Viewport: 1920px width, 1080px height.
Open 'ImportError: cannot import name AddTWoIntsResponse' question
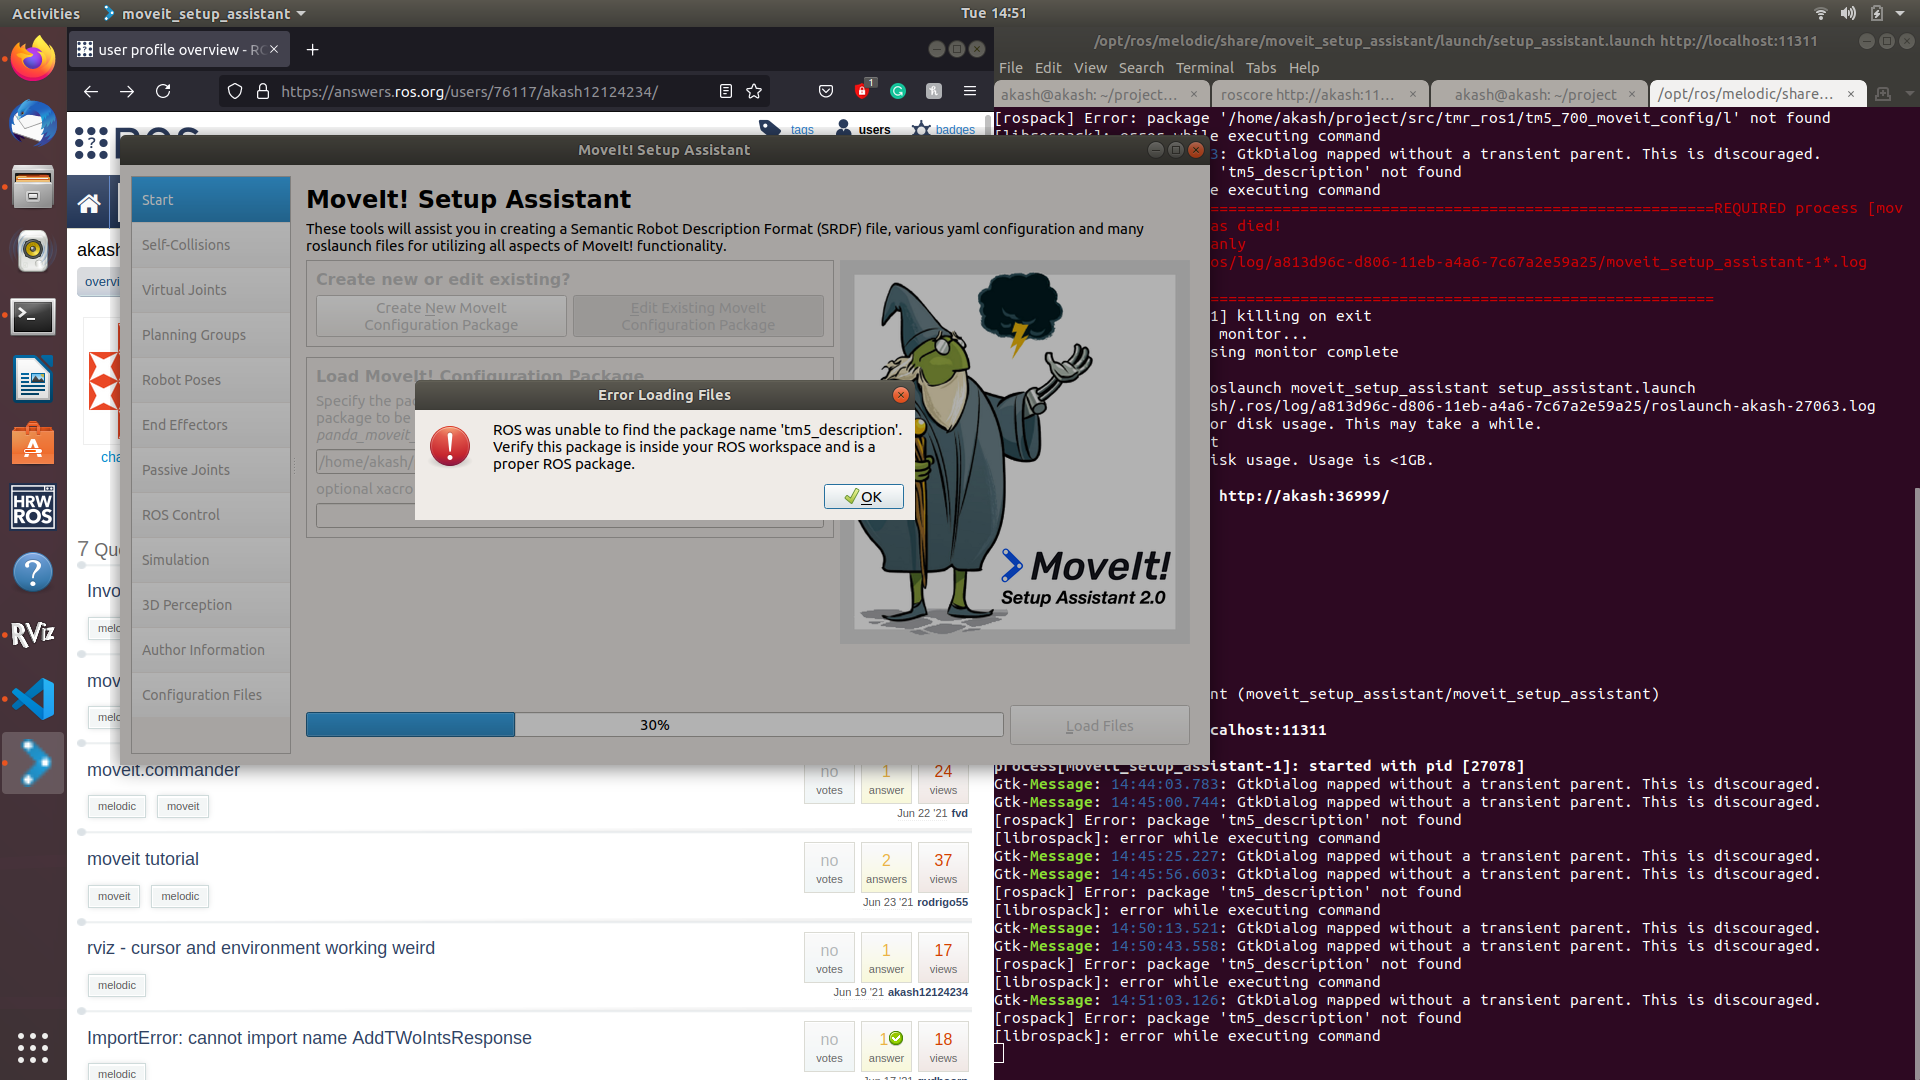pos(309,1038)
